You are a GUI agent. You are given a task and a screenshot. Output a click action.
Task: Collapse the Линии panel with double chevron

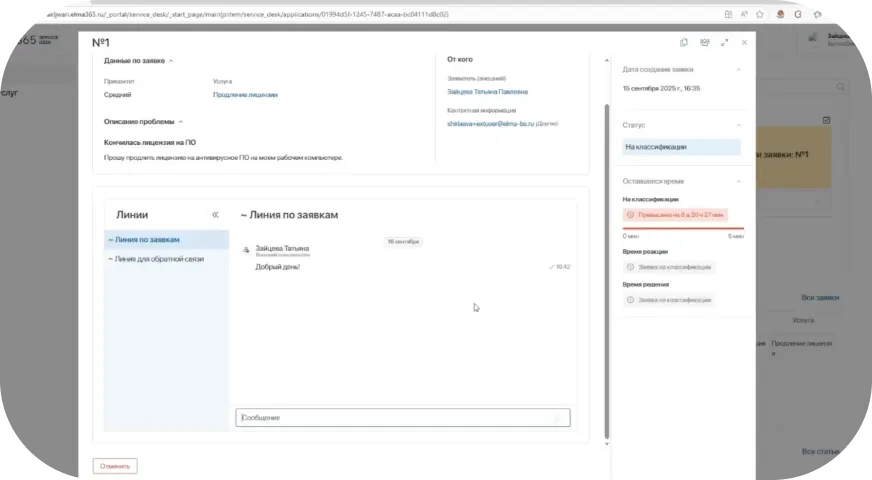(215, 215)
